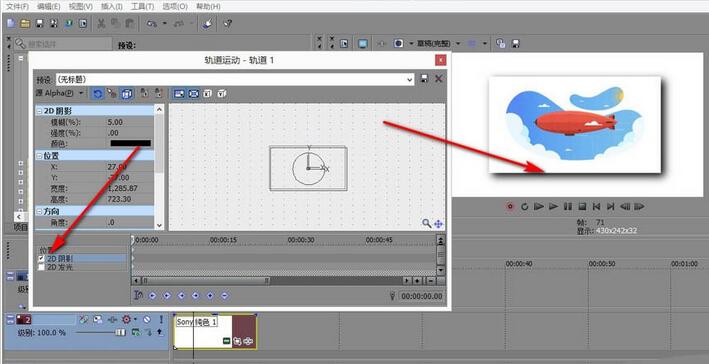Viewport: 709px width, 364px height.
Task: Click the zoom magnifier in the motion workspace
Action: [426, 223]
